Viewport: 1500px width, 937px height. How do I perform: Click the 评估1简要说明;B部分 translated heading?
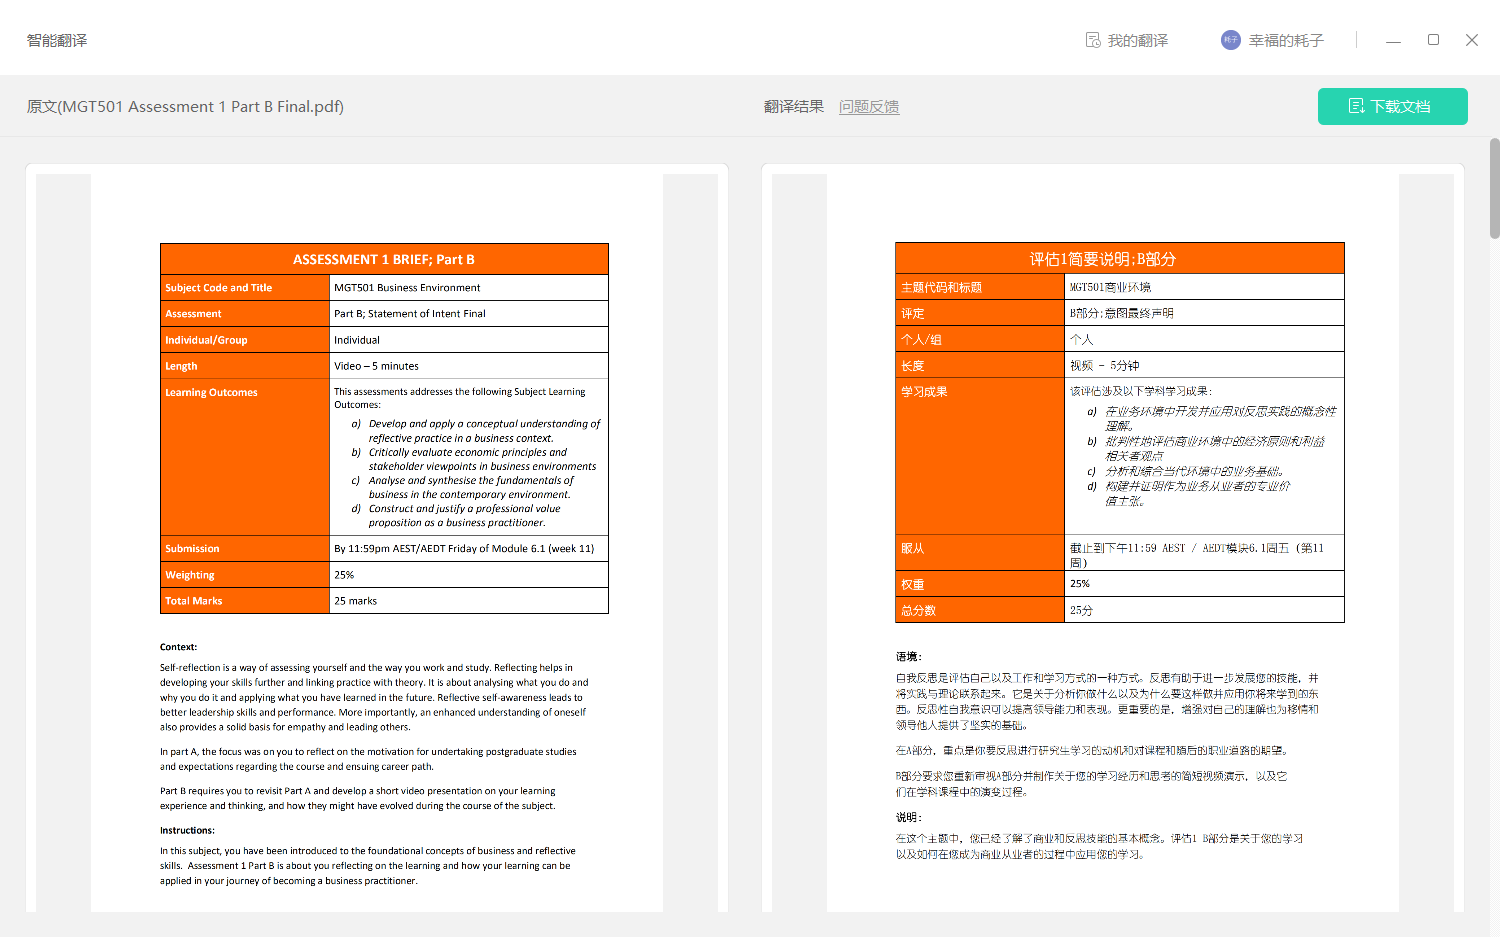pos(1103,259)
